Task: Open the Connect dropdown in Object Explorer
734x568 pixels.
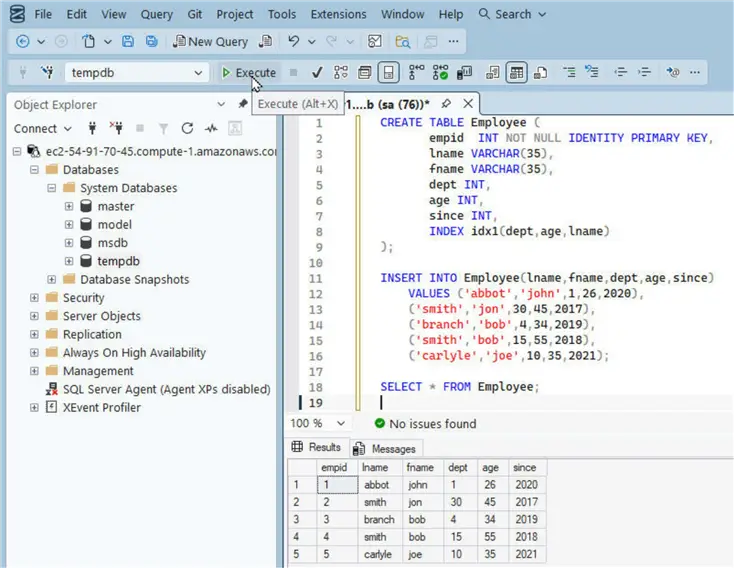Action: (x=43, y=128)
